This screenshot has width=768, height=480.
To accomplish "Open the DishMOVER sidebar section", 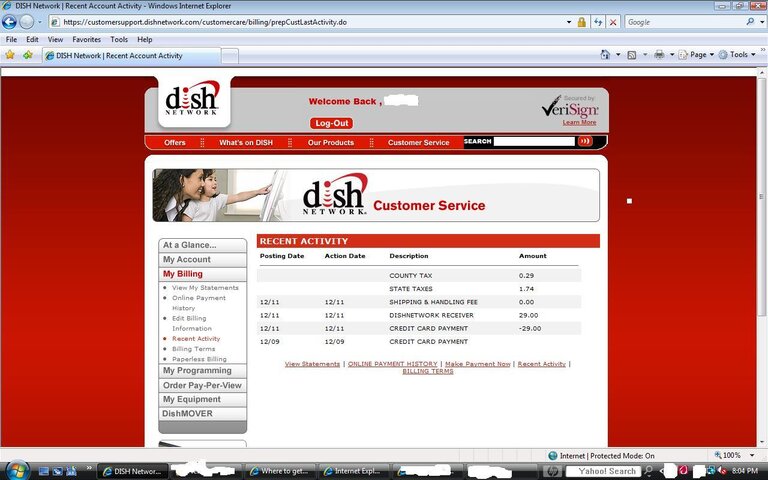I will pos(202,414).
